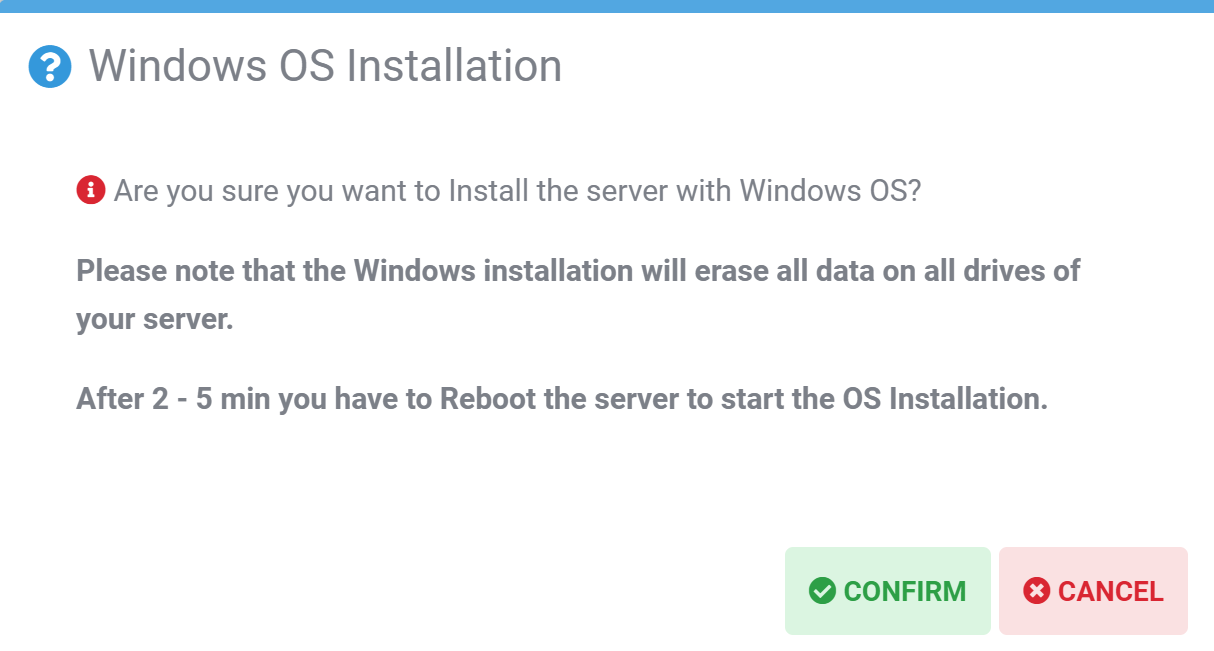Click the "After 2 - 5 min" instruction text
1214x651 pixels.
(x=561, y=399)
